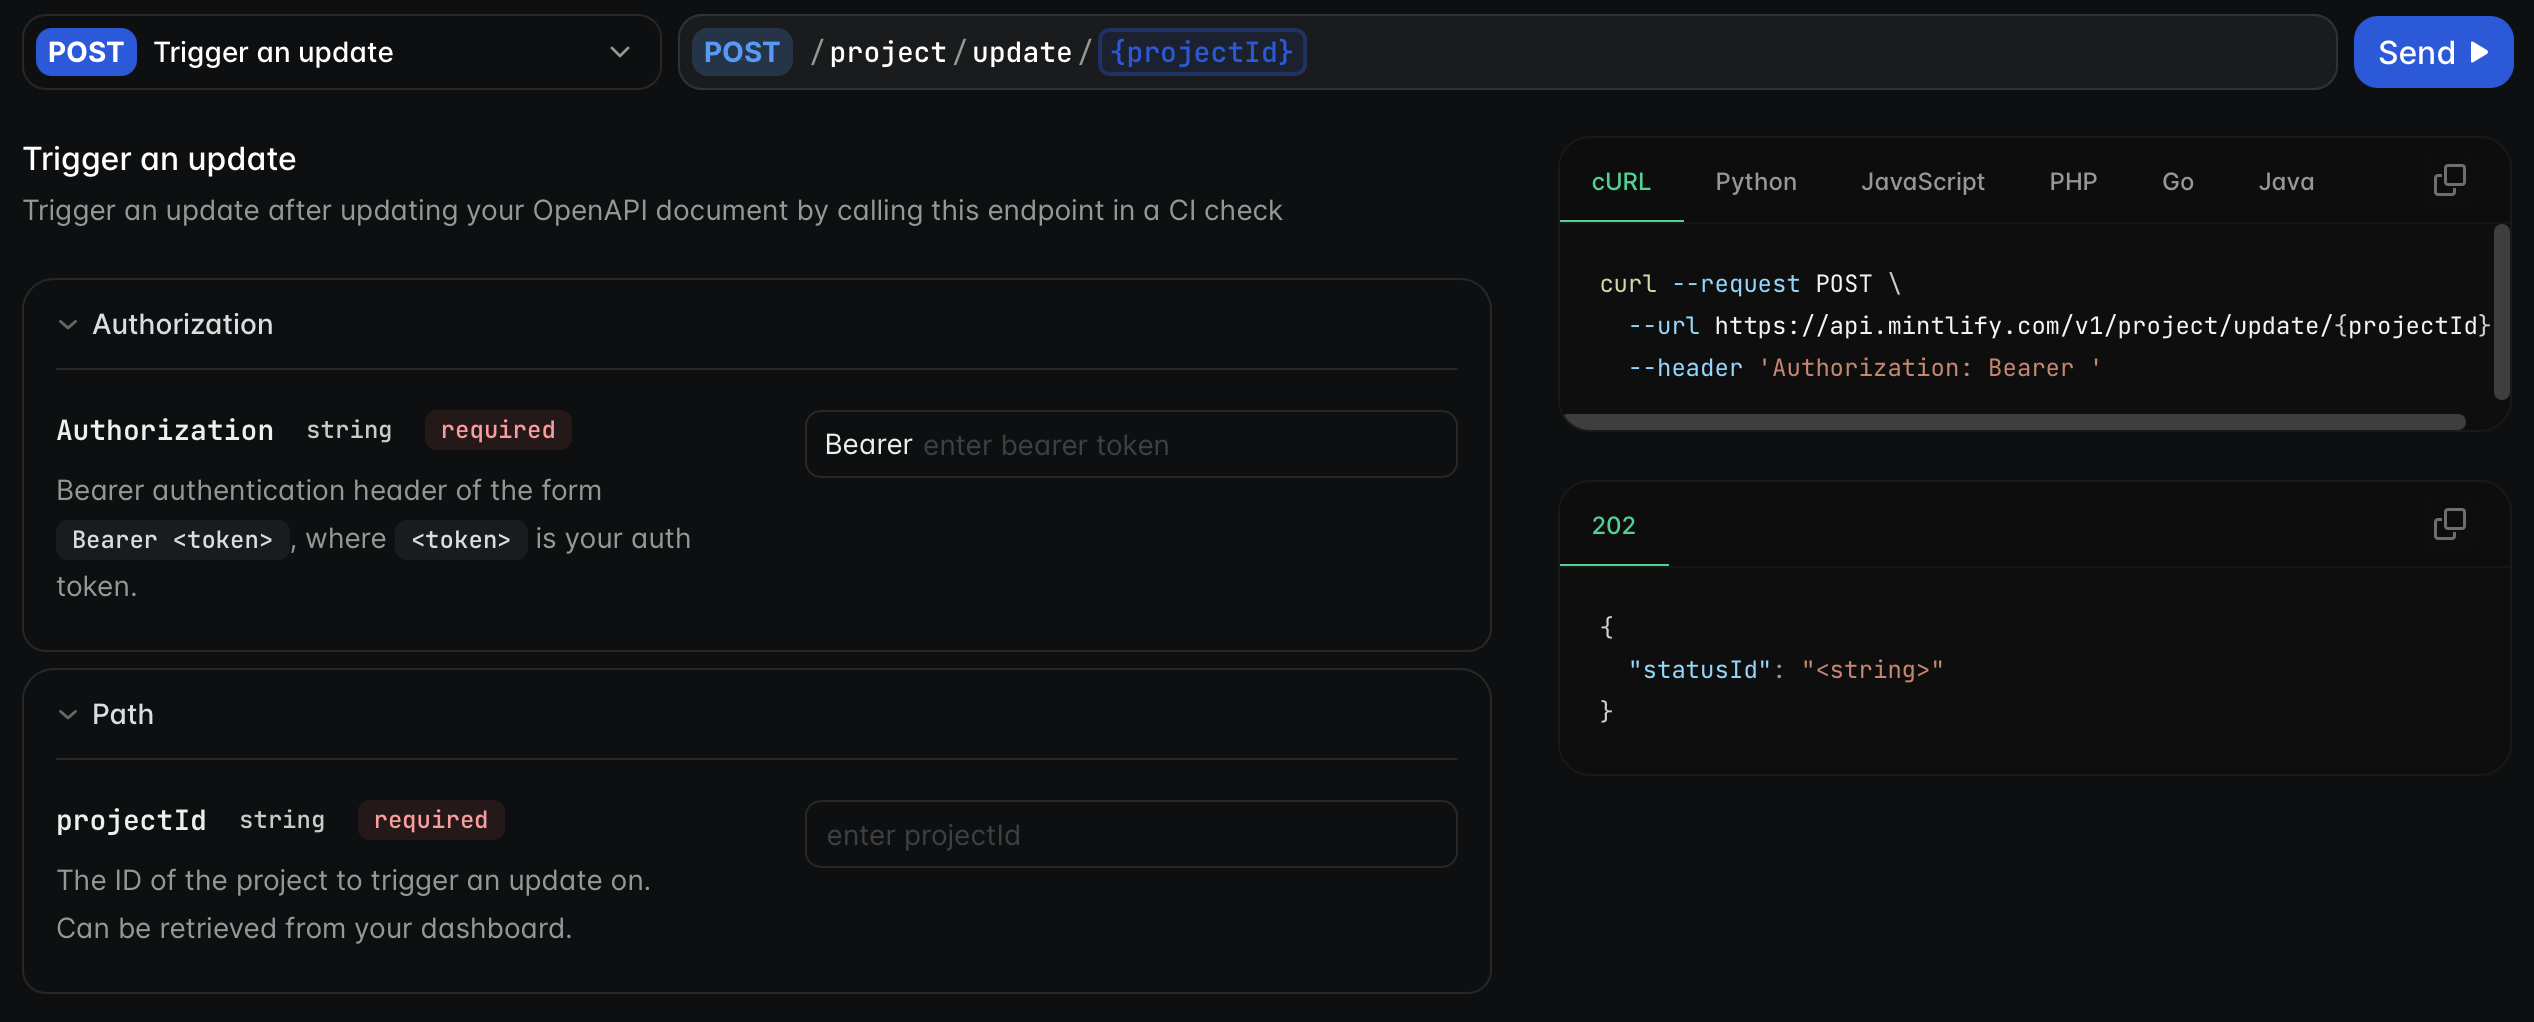Click the POST badge next to Trigger an update

coord(86,51)
